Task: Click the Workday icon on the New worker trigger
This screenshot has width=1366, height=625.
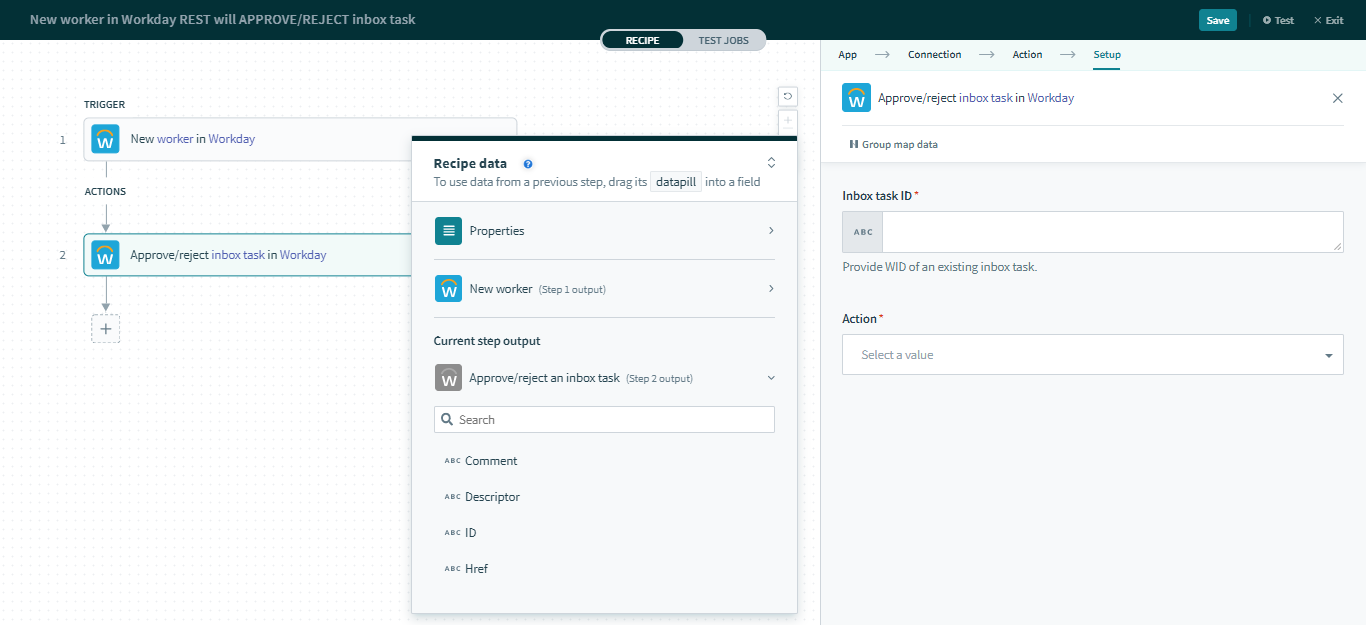Action: (105, 139)
